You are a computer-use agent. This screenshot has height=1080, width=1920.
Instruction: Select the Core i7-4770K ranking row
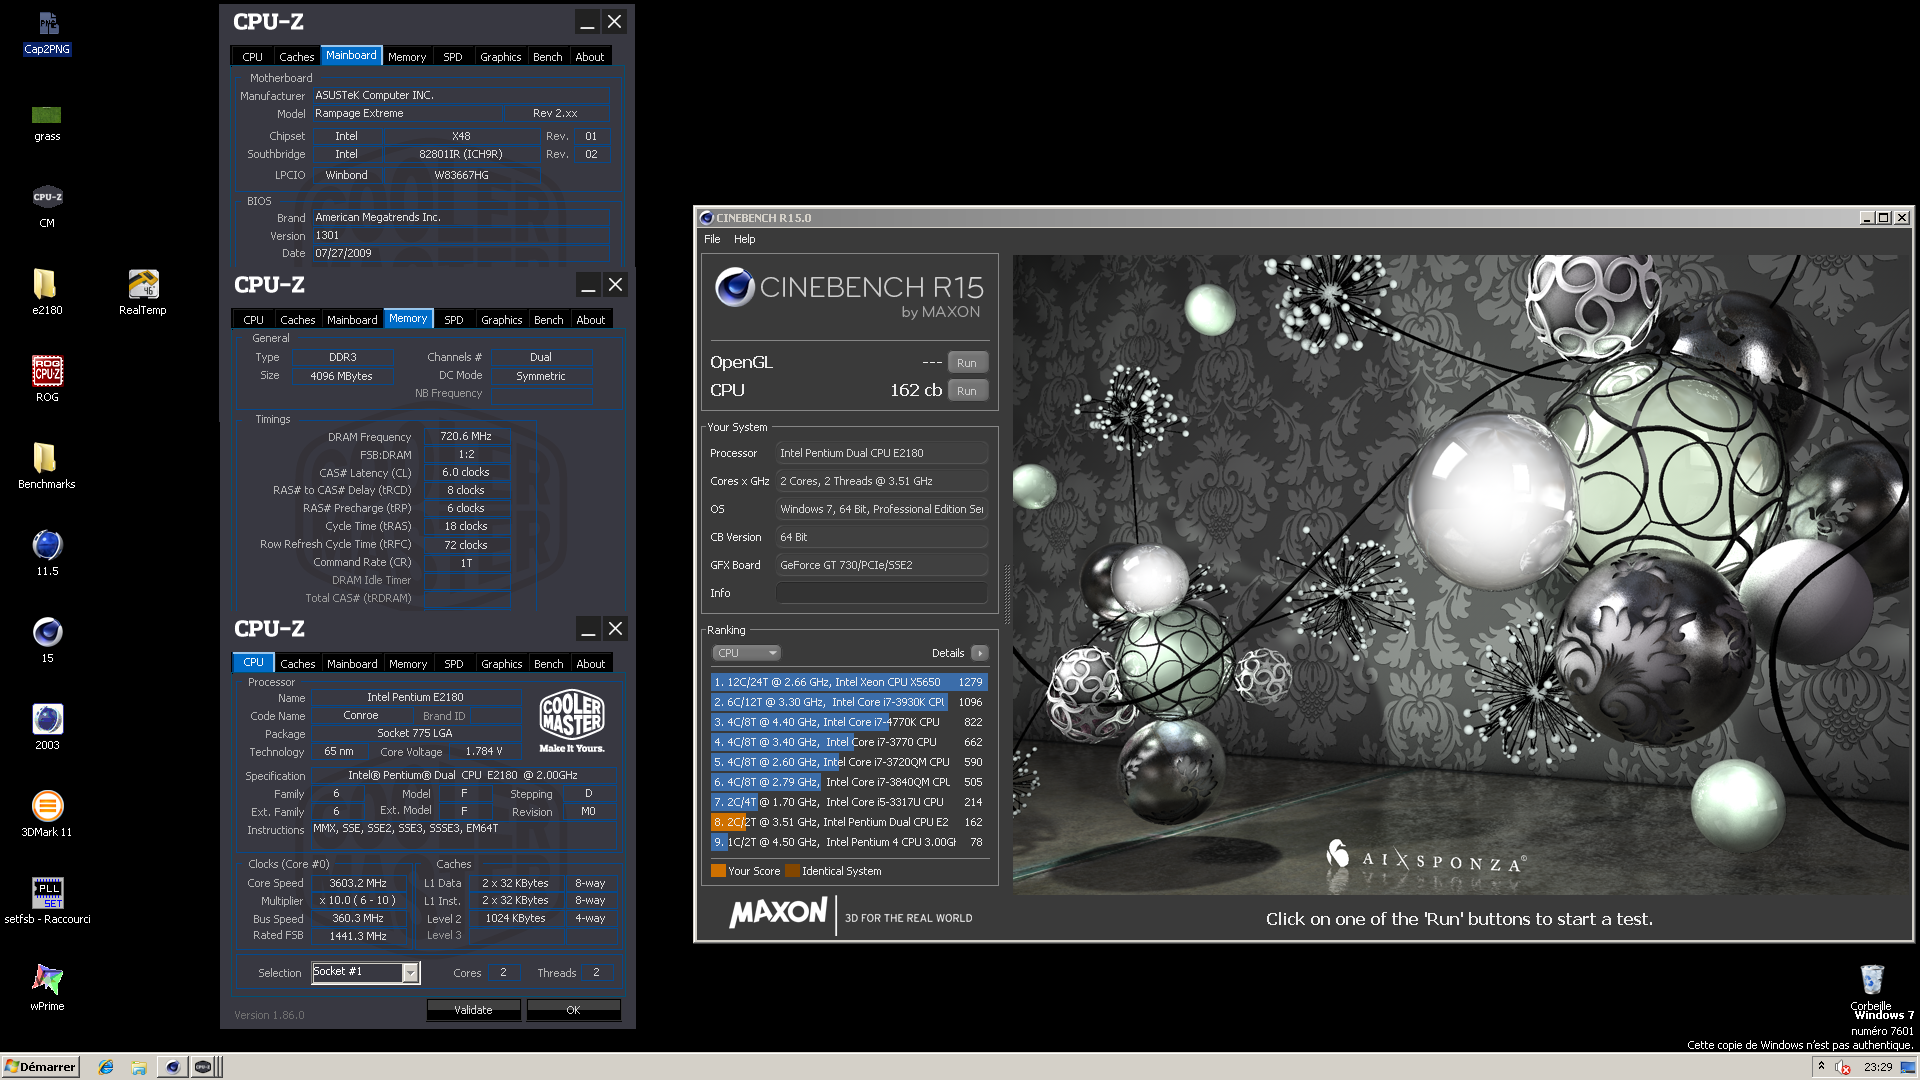849,722
